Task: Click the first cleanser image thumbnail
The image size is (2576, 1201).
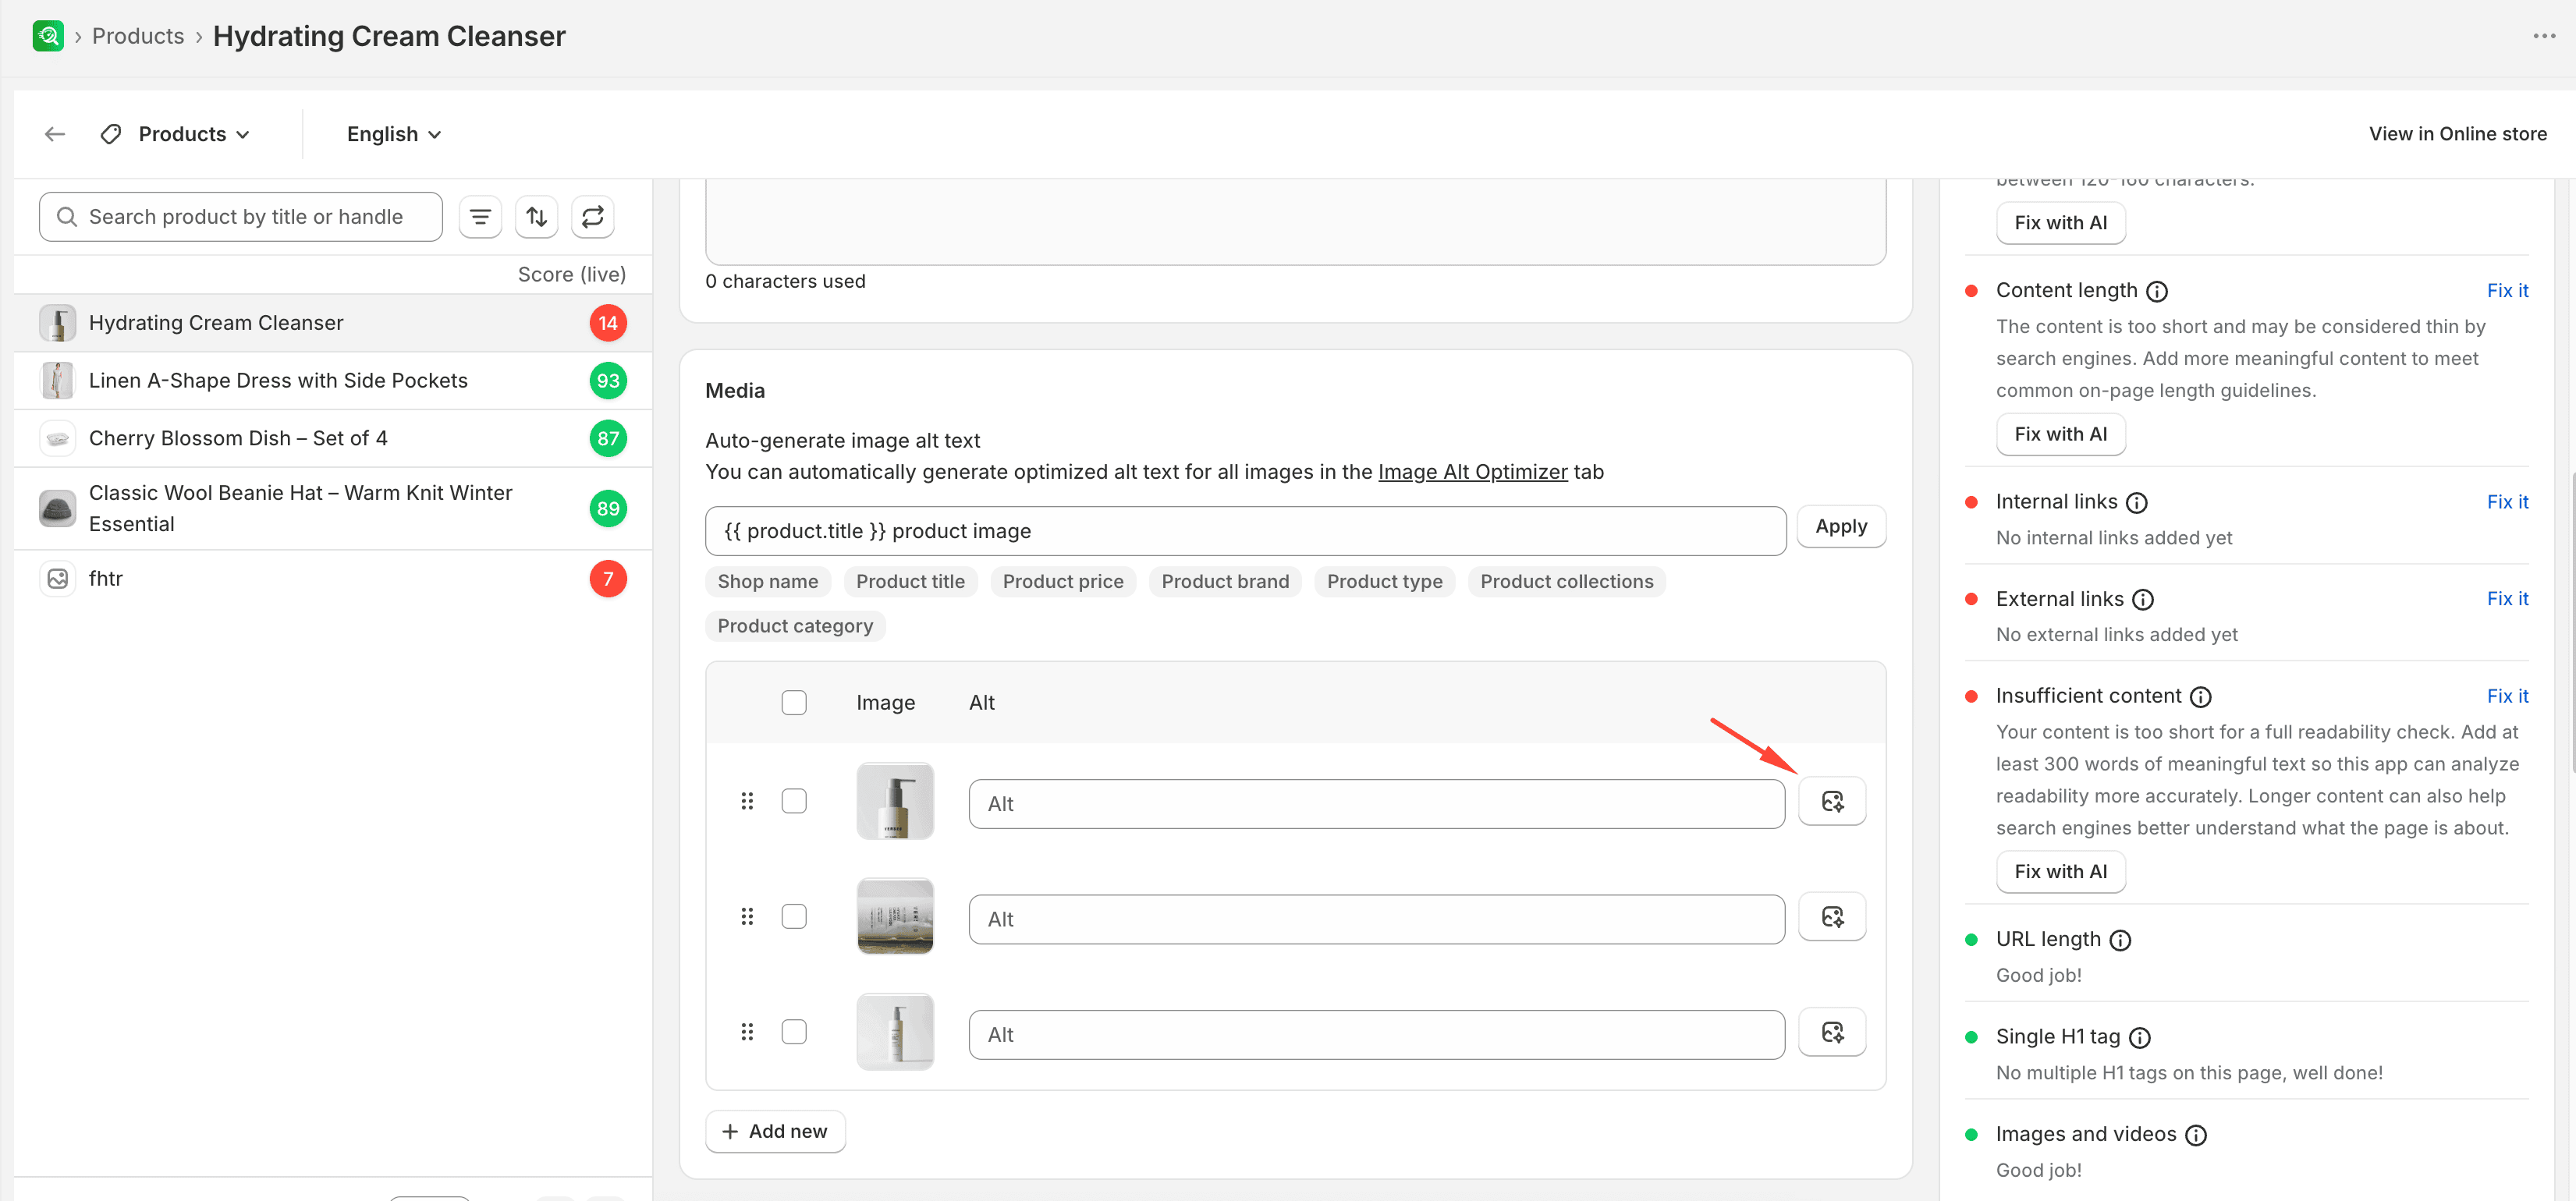Action: pyautogui.click(x=895, y=801)
